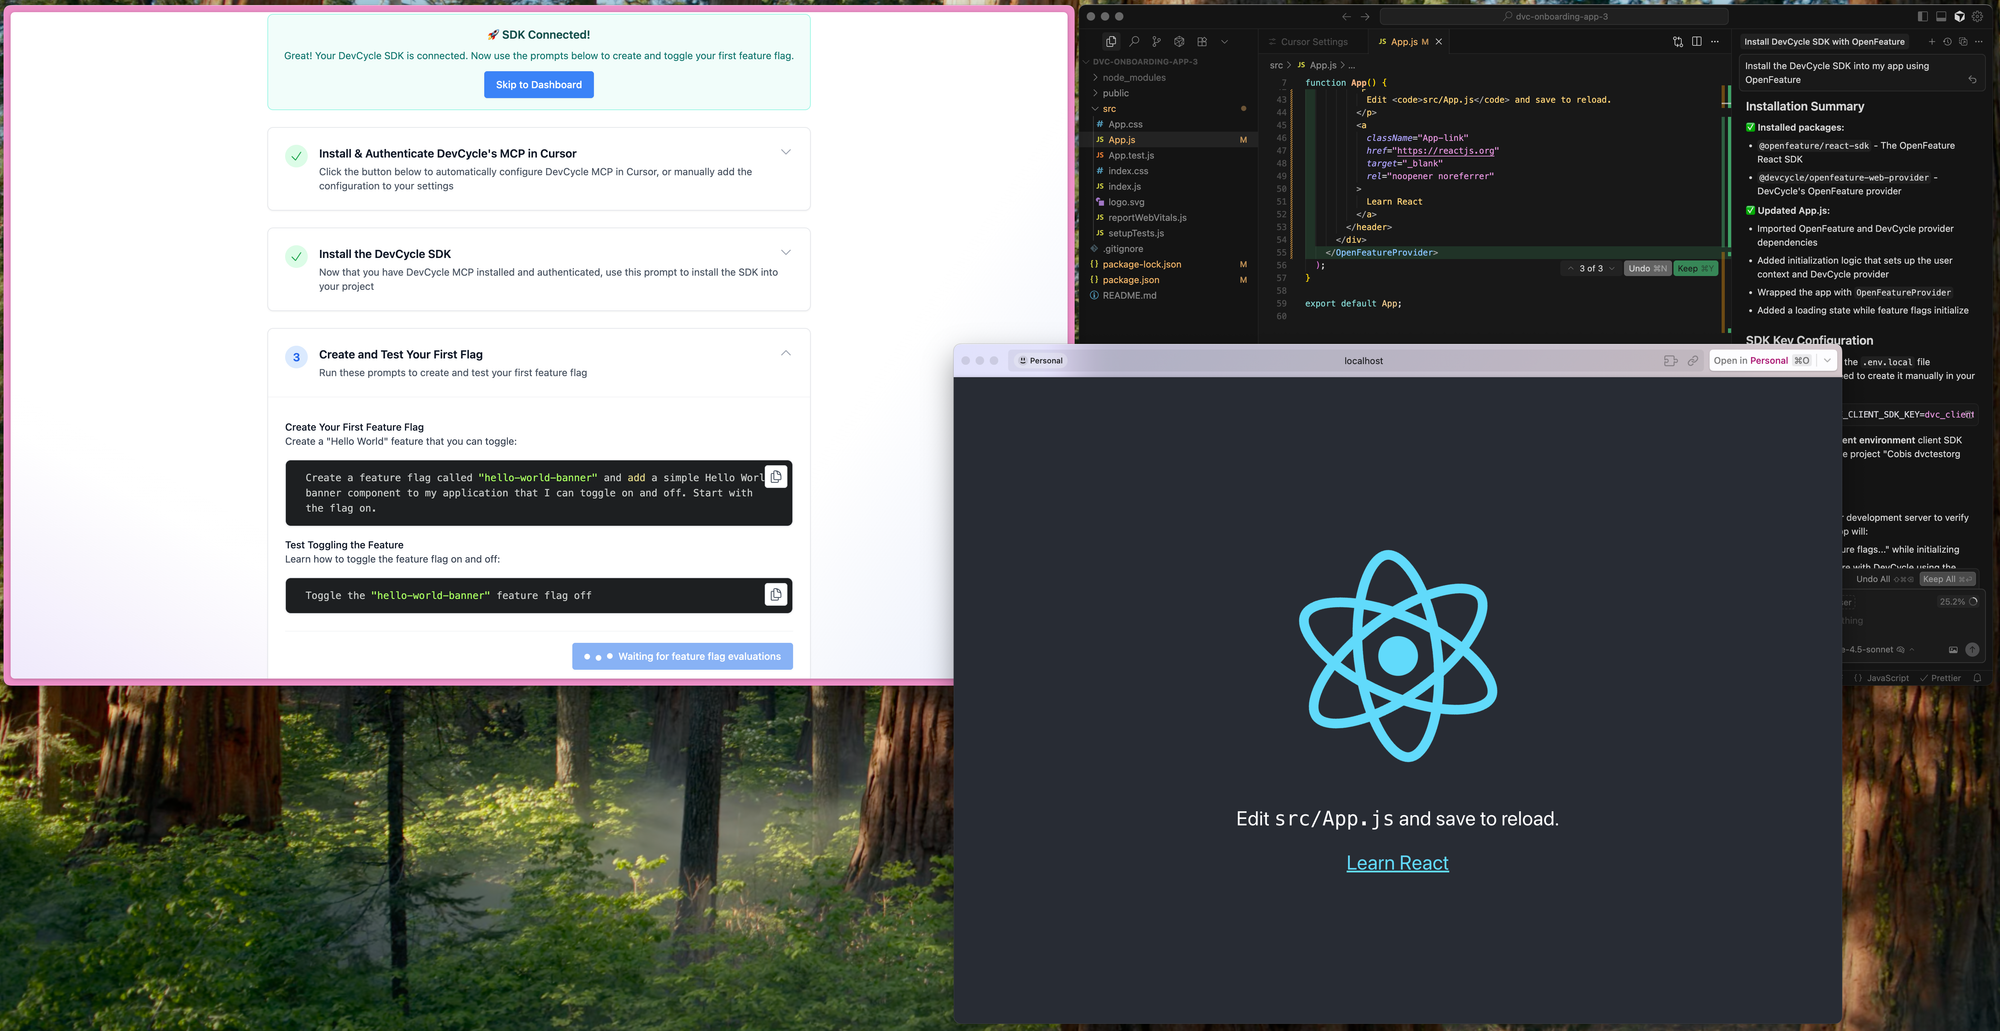
Task: Expand the node_modules folder
Action: click(1133, 78)
